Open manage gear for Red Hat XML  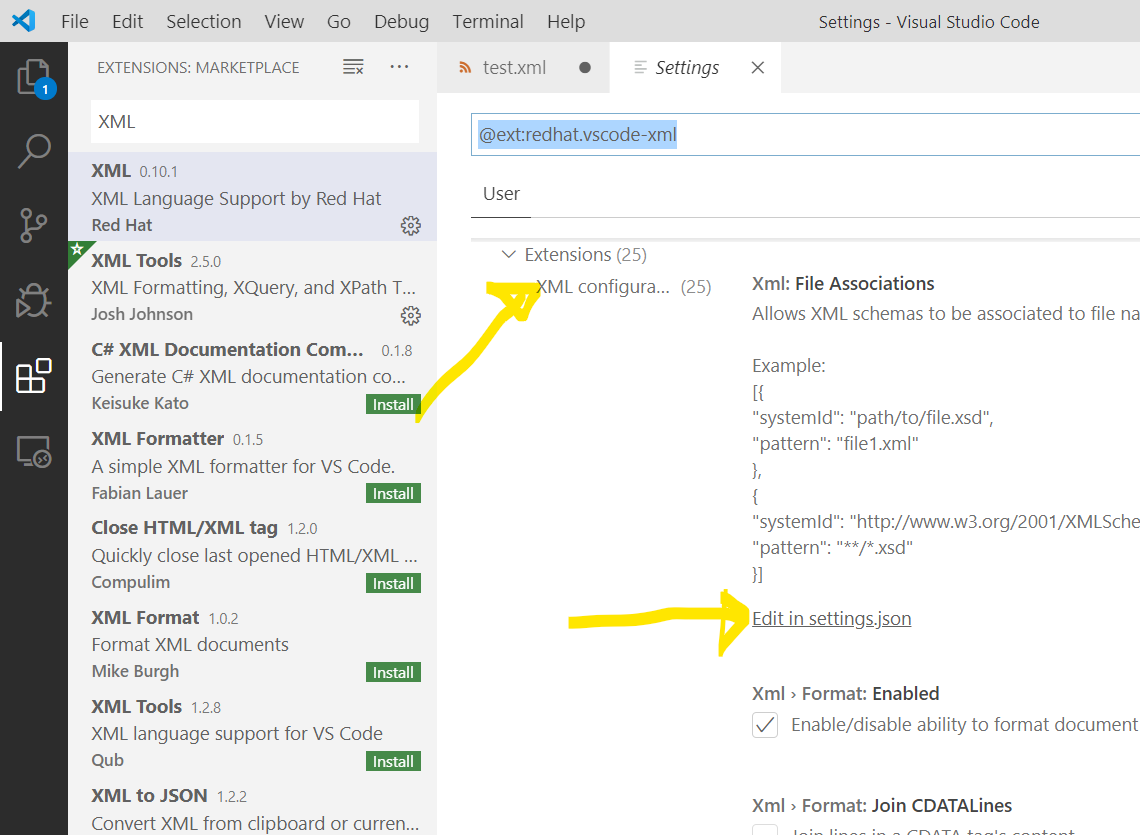[411, 225]
